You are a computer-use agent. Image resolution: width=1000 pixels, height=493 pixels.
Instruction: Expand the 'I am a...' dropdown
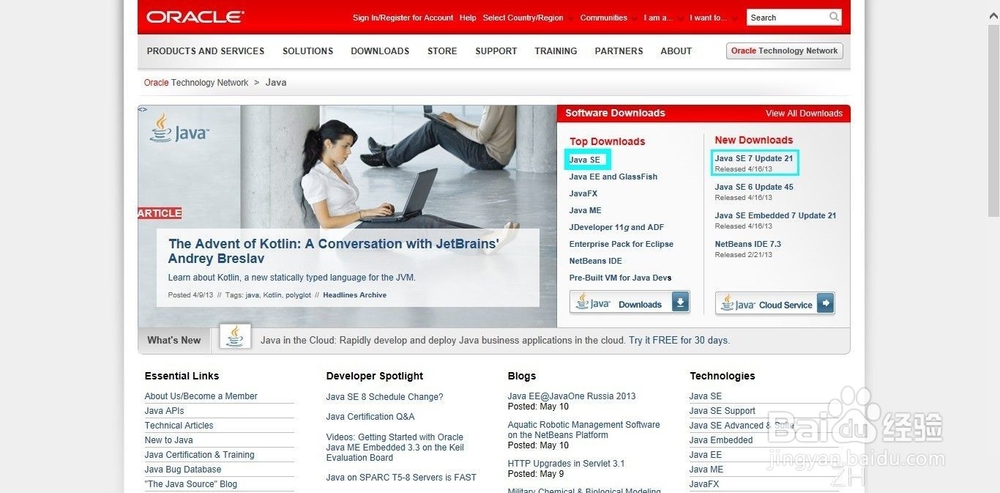coord(662,18)
